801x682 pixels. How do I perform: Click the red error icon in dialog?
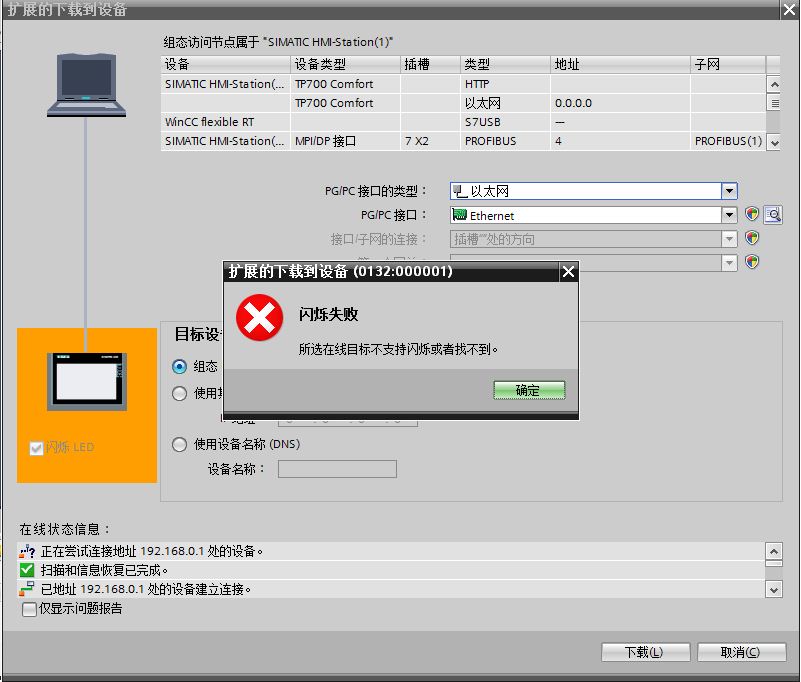coord(260,318)
